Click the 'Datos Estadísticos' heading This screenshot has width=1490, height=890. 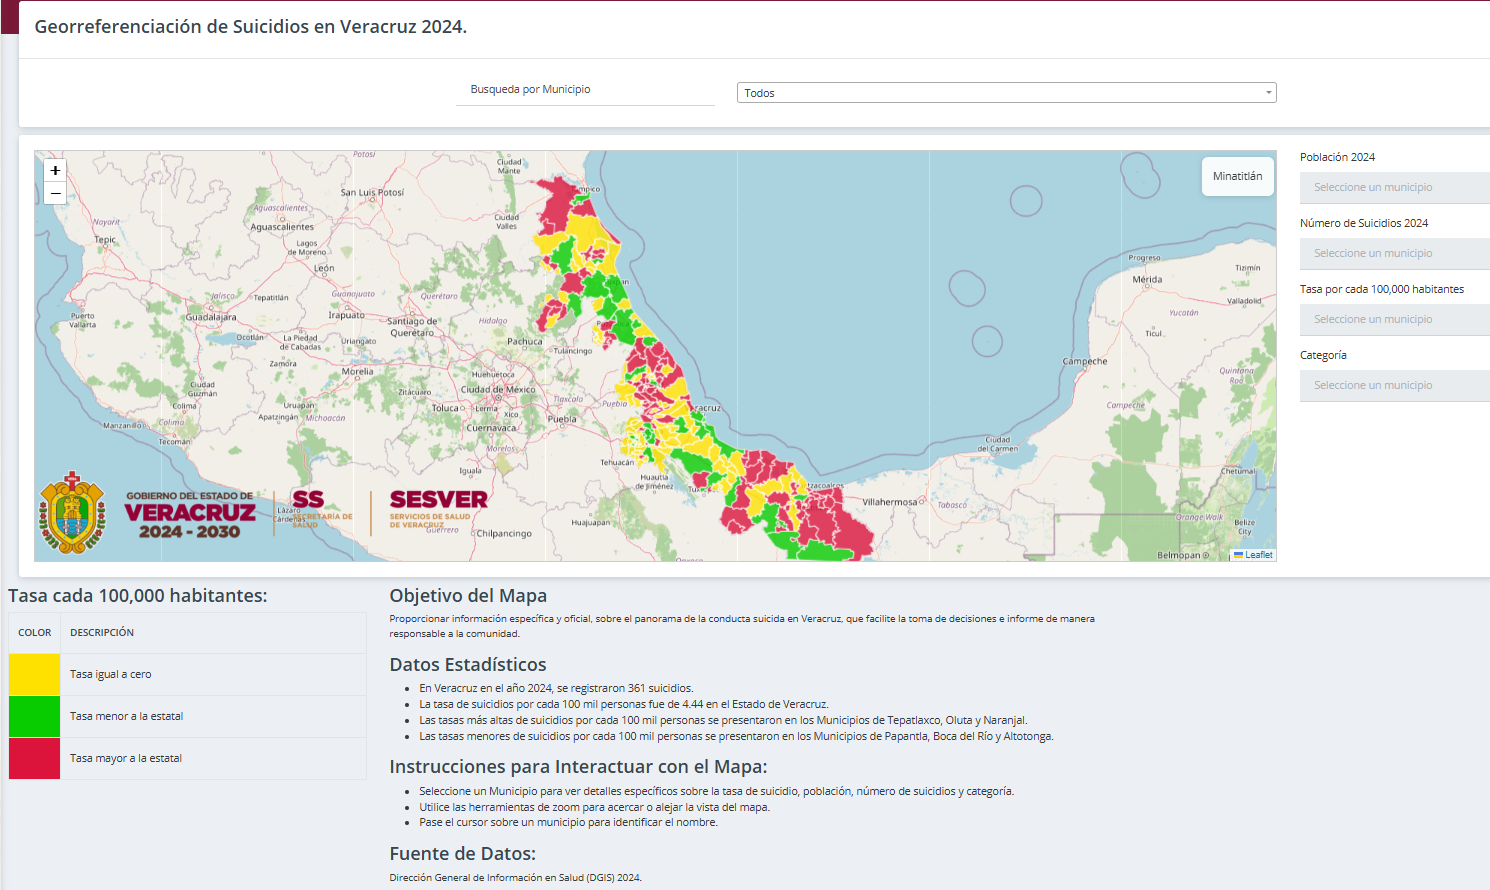coord(468,665)
